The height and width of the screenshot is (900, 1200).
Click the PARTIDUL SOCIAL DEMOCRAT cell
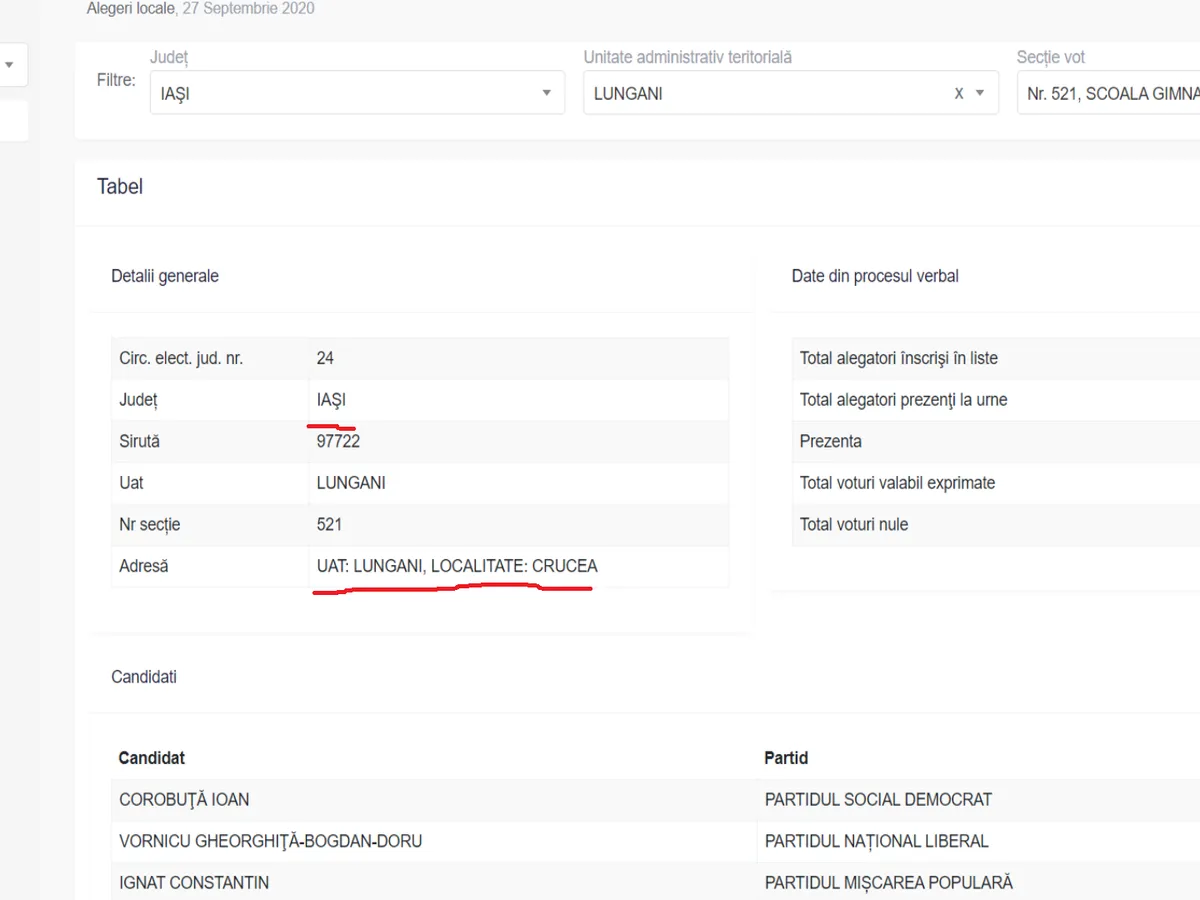click(x=878, y=800)
